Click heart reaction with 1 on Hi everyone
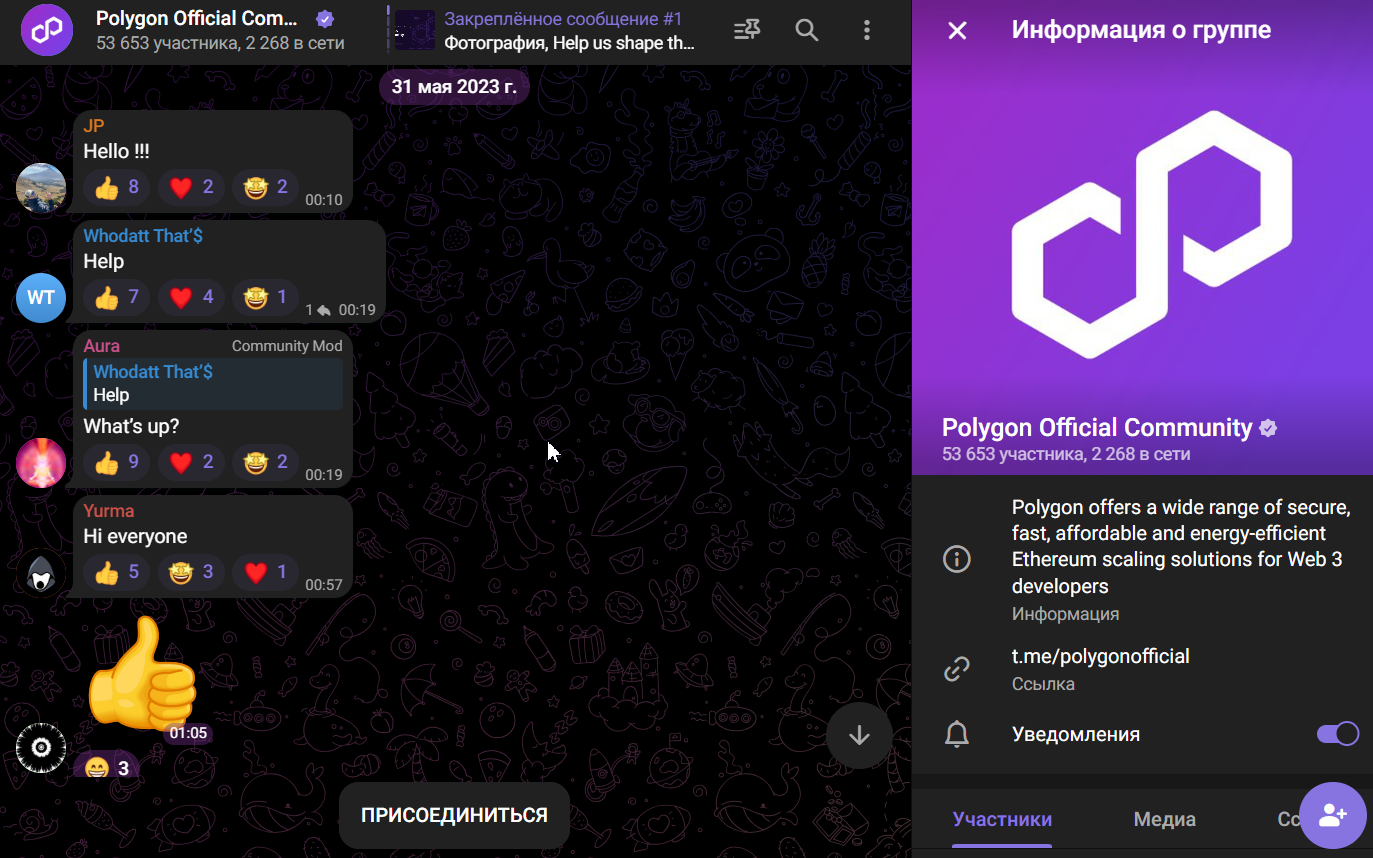Image resolution: width=1373 pixels, height=858 pixels. pos(265,572)
